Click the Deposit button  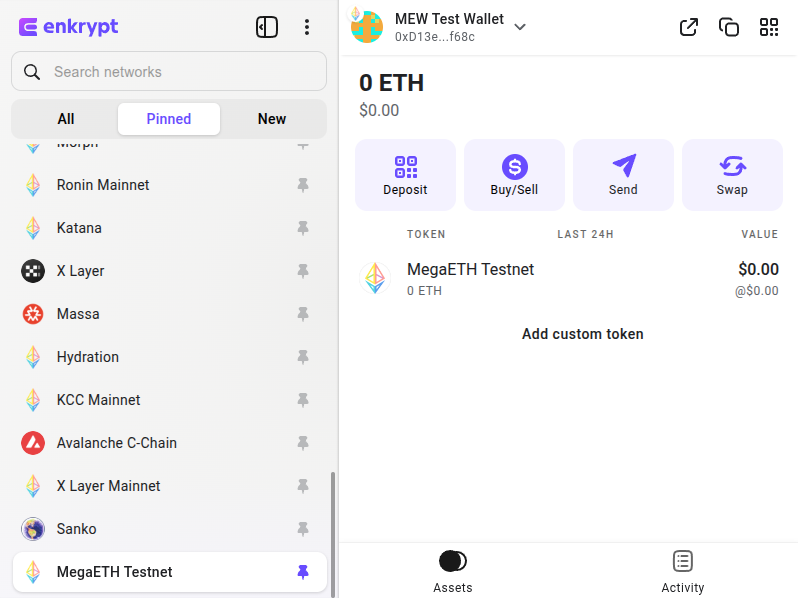point(405,175)
